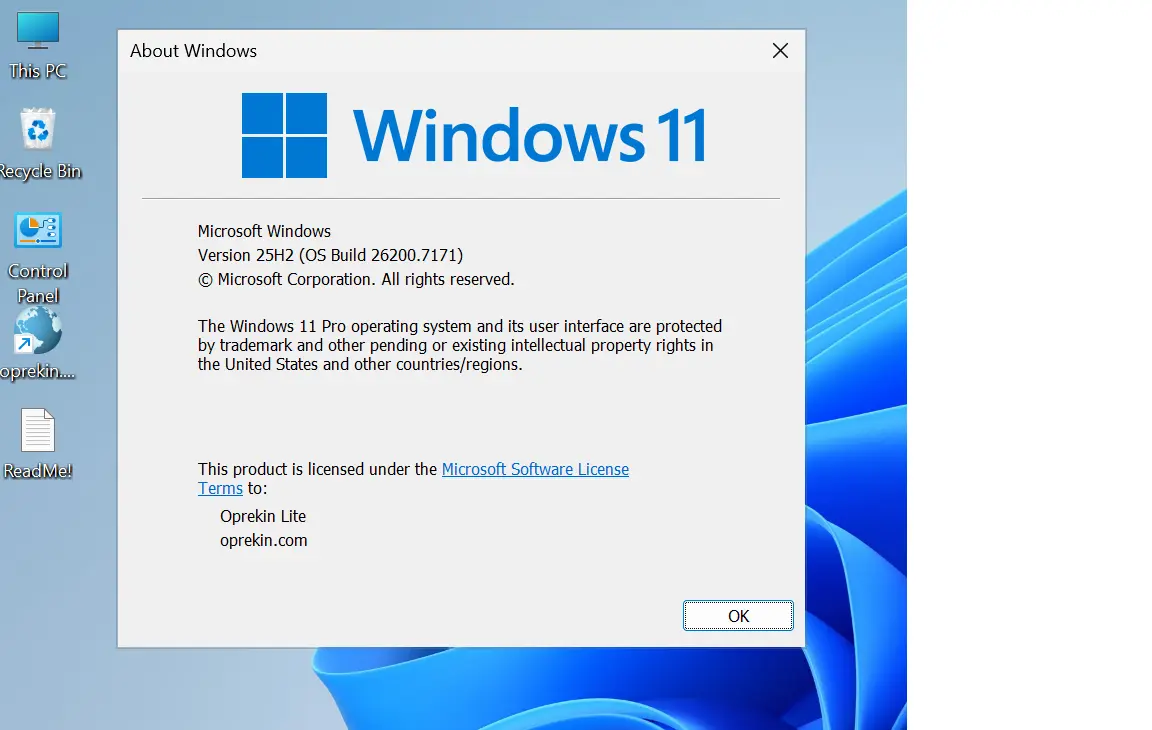The width and height of the screenshot is (1152, 730).
Task: Click the Windows 11 Pro trademark paragraph
Action: (x=460, y=345)
